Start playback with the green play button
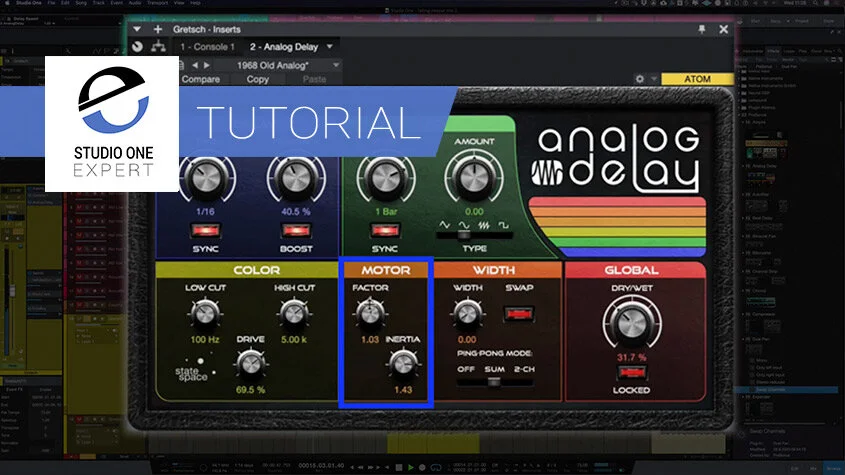 (411, 467)
